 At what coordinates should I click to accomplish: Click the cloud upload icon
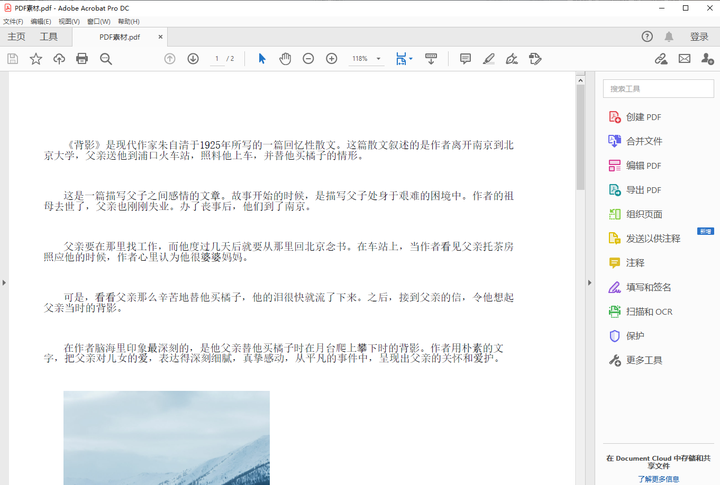pos(59,59)
